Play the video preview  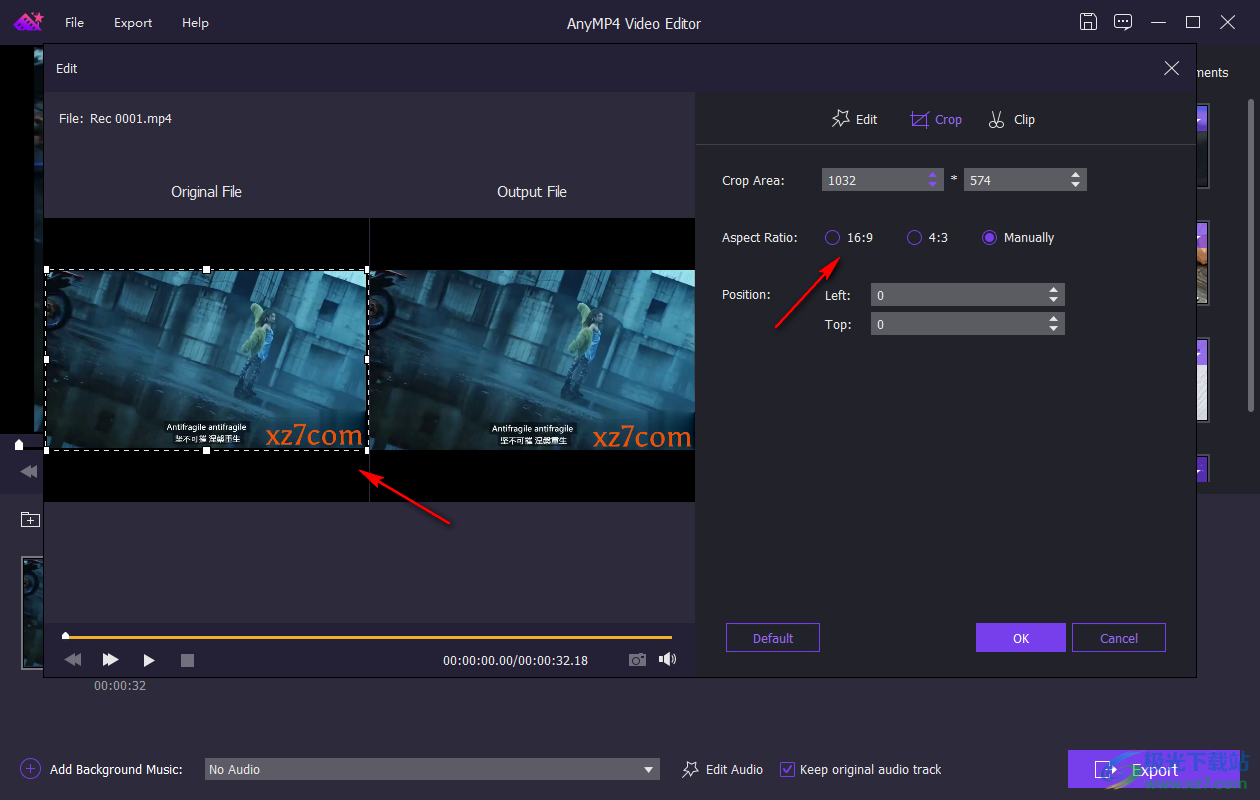point(149,660)
